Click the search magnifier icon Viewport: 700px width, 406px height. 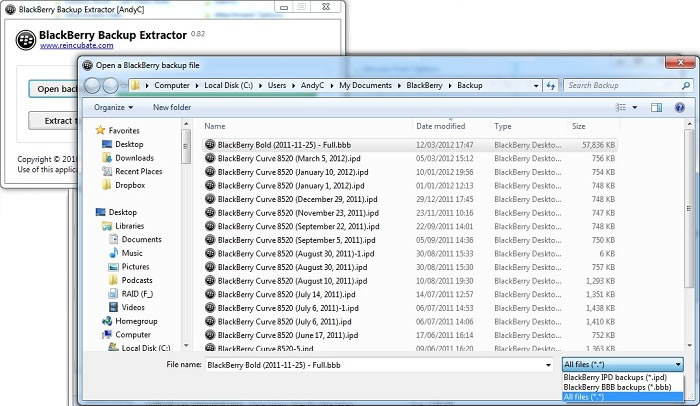686,85
